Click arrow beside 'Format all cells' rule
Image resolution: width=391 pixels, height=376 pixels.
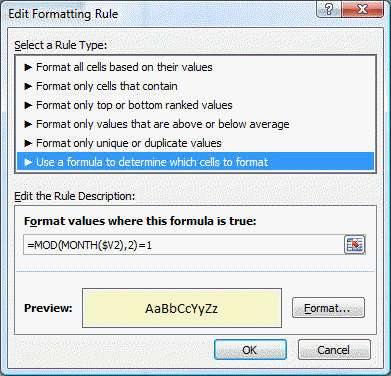pos(28,67)
